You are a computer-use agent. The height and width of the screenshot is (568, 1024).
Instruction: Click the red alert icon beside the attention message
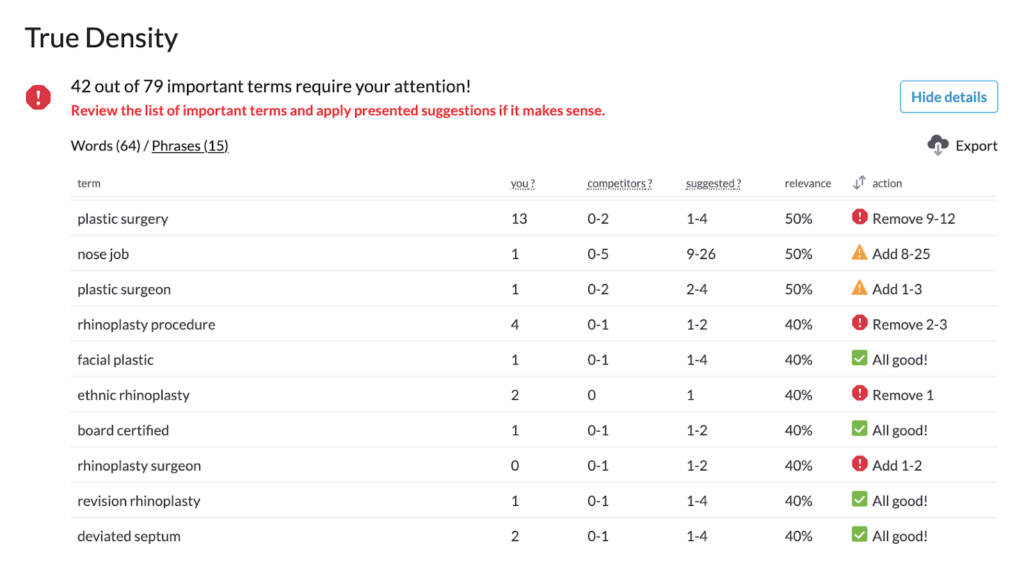click(38, 97)
